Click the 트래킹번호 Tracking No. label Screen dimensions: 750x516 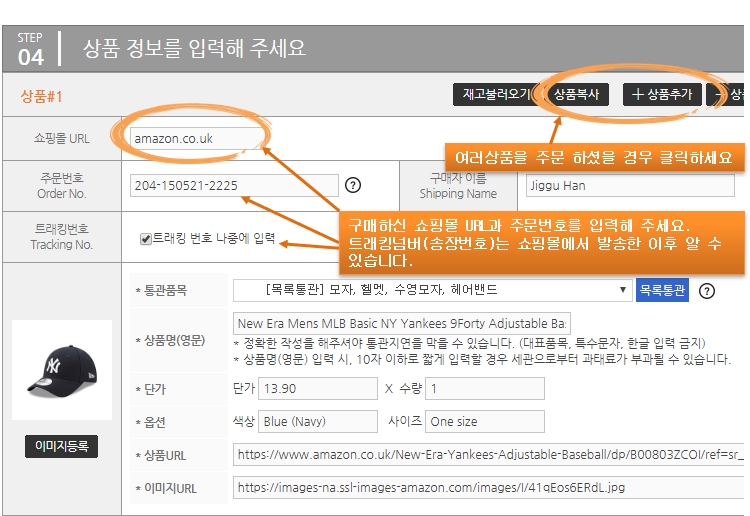click(x=62, y=237)
